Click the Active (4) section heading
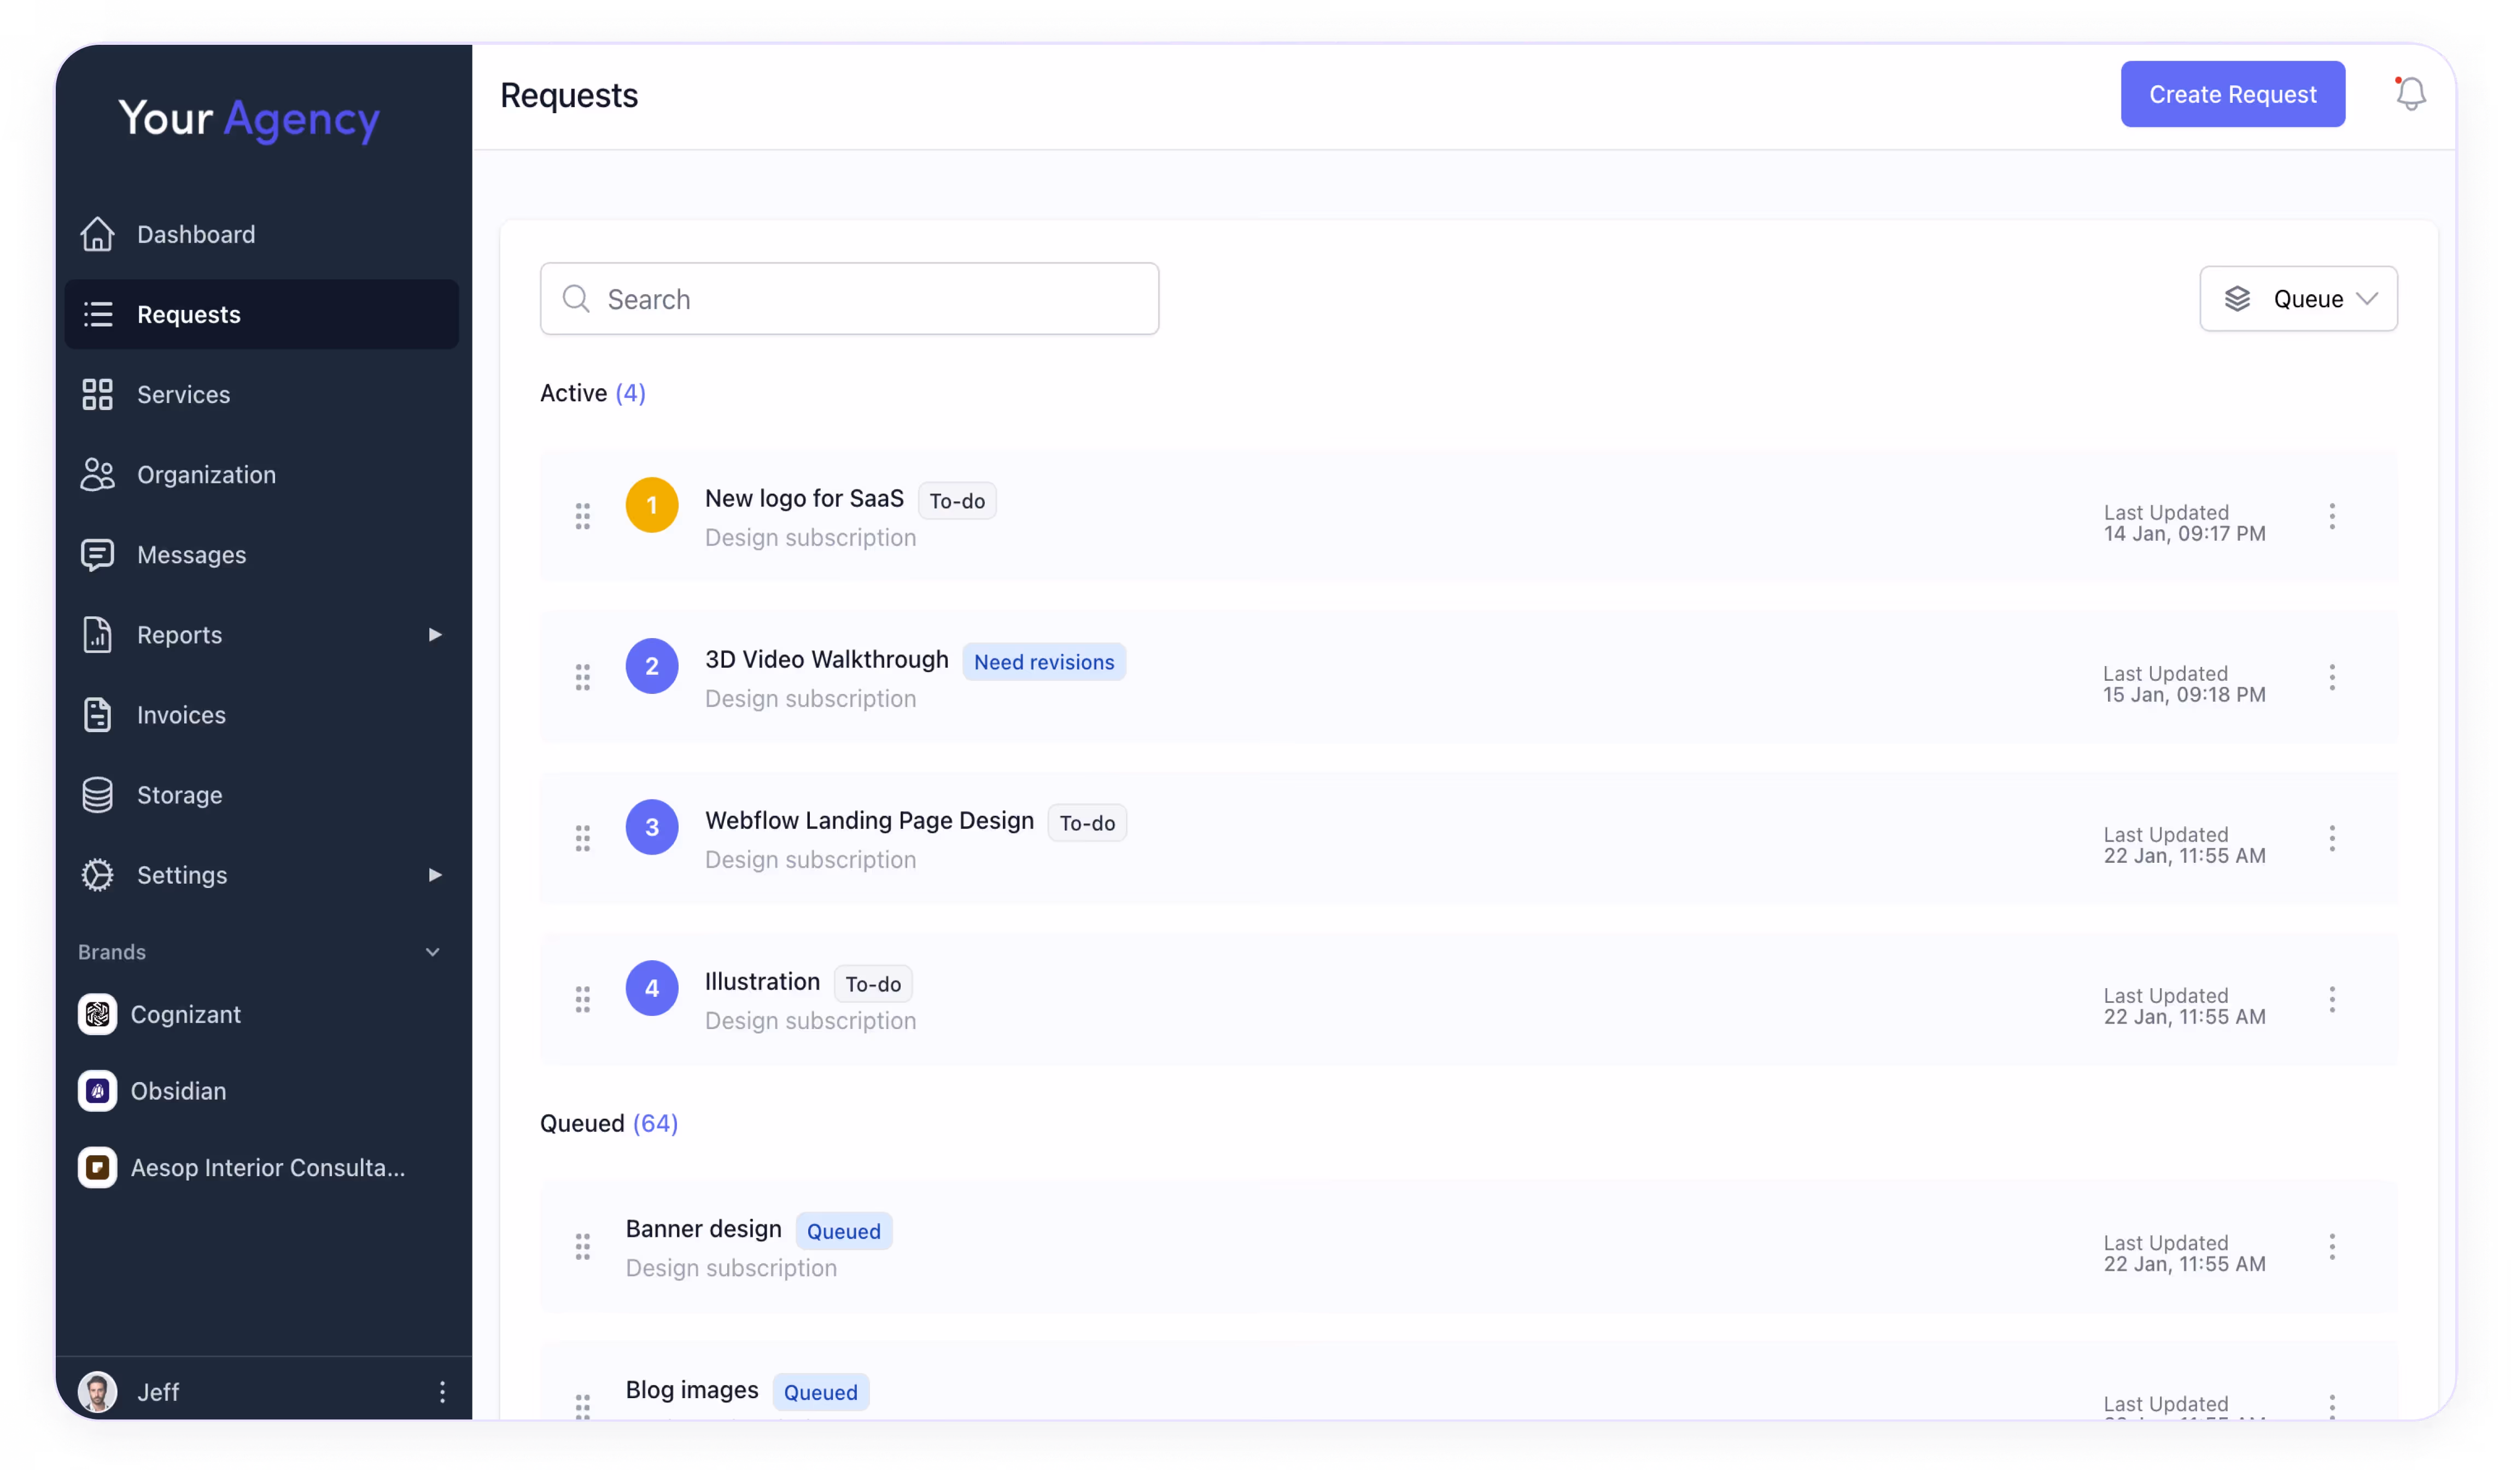Image resolution: width=2511 pixels, height=1484 pixels. [x=593, y=393]
